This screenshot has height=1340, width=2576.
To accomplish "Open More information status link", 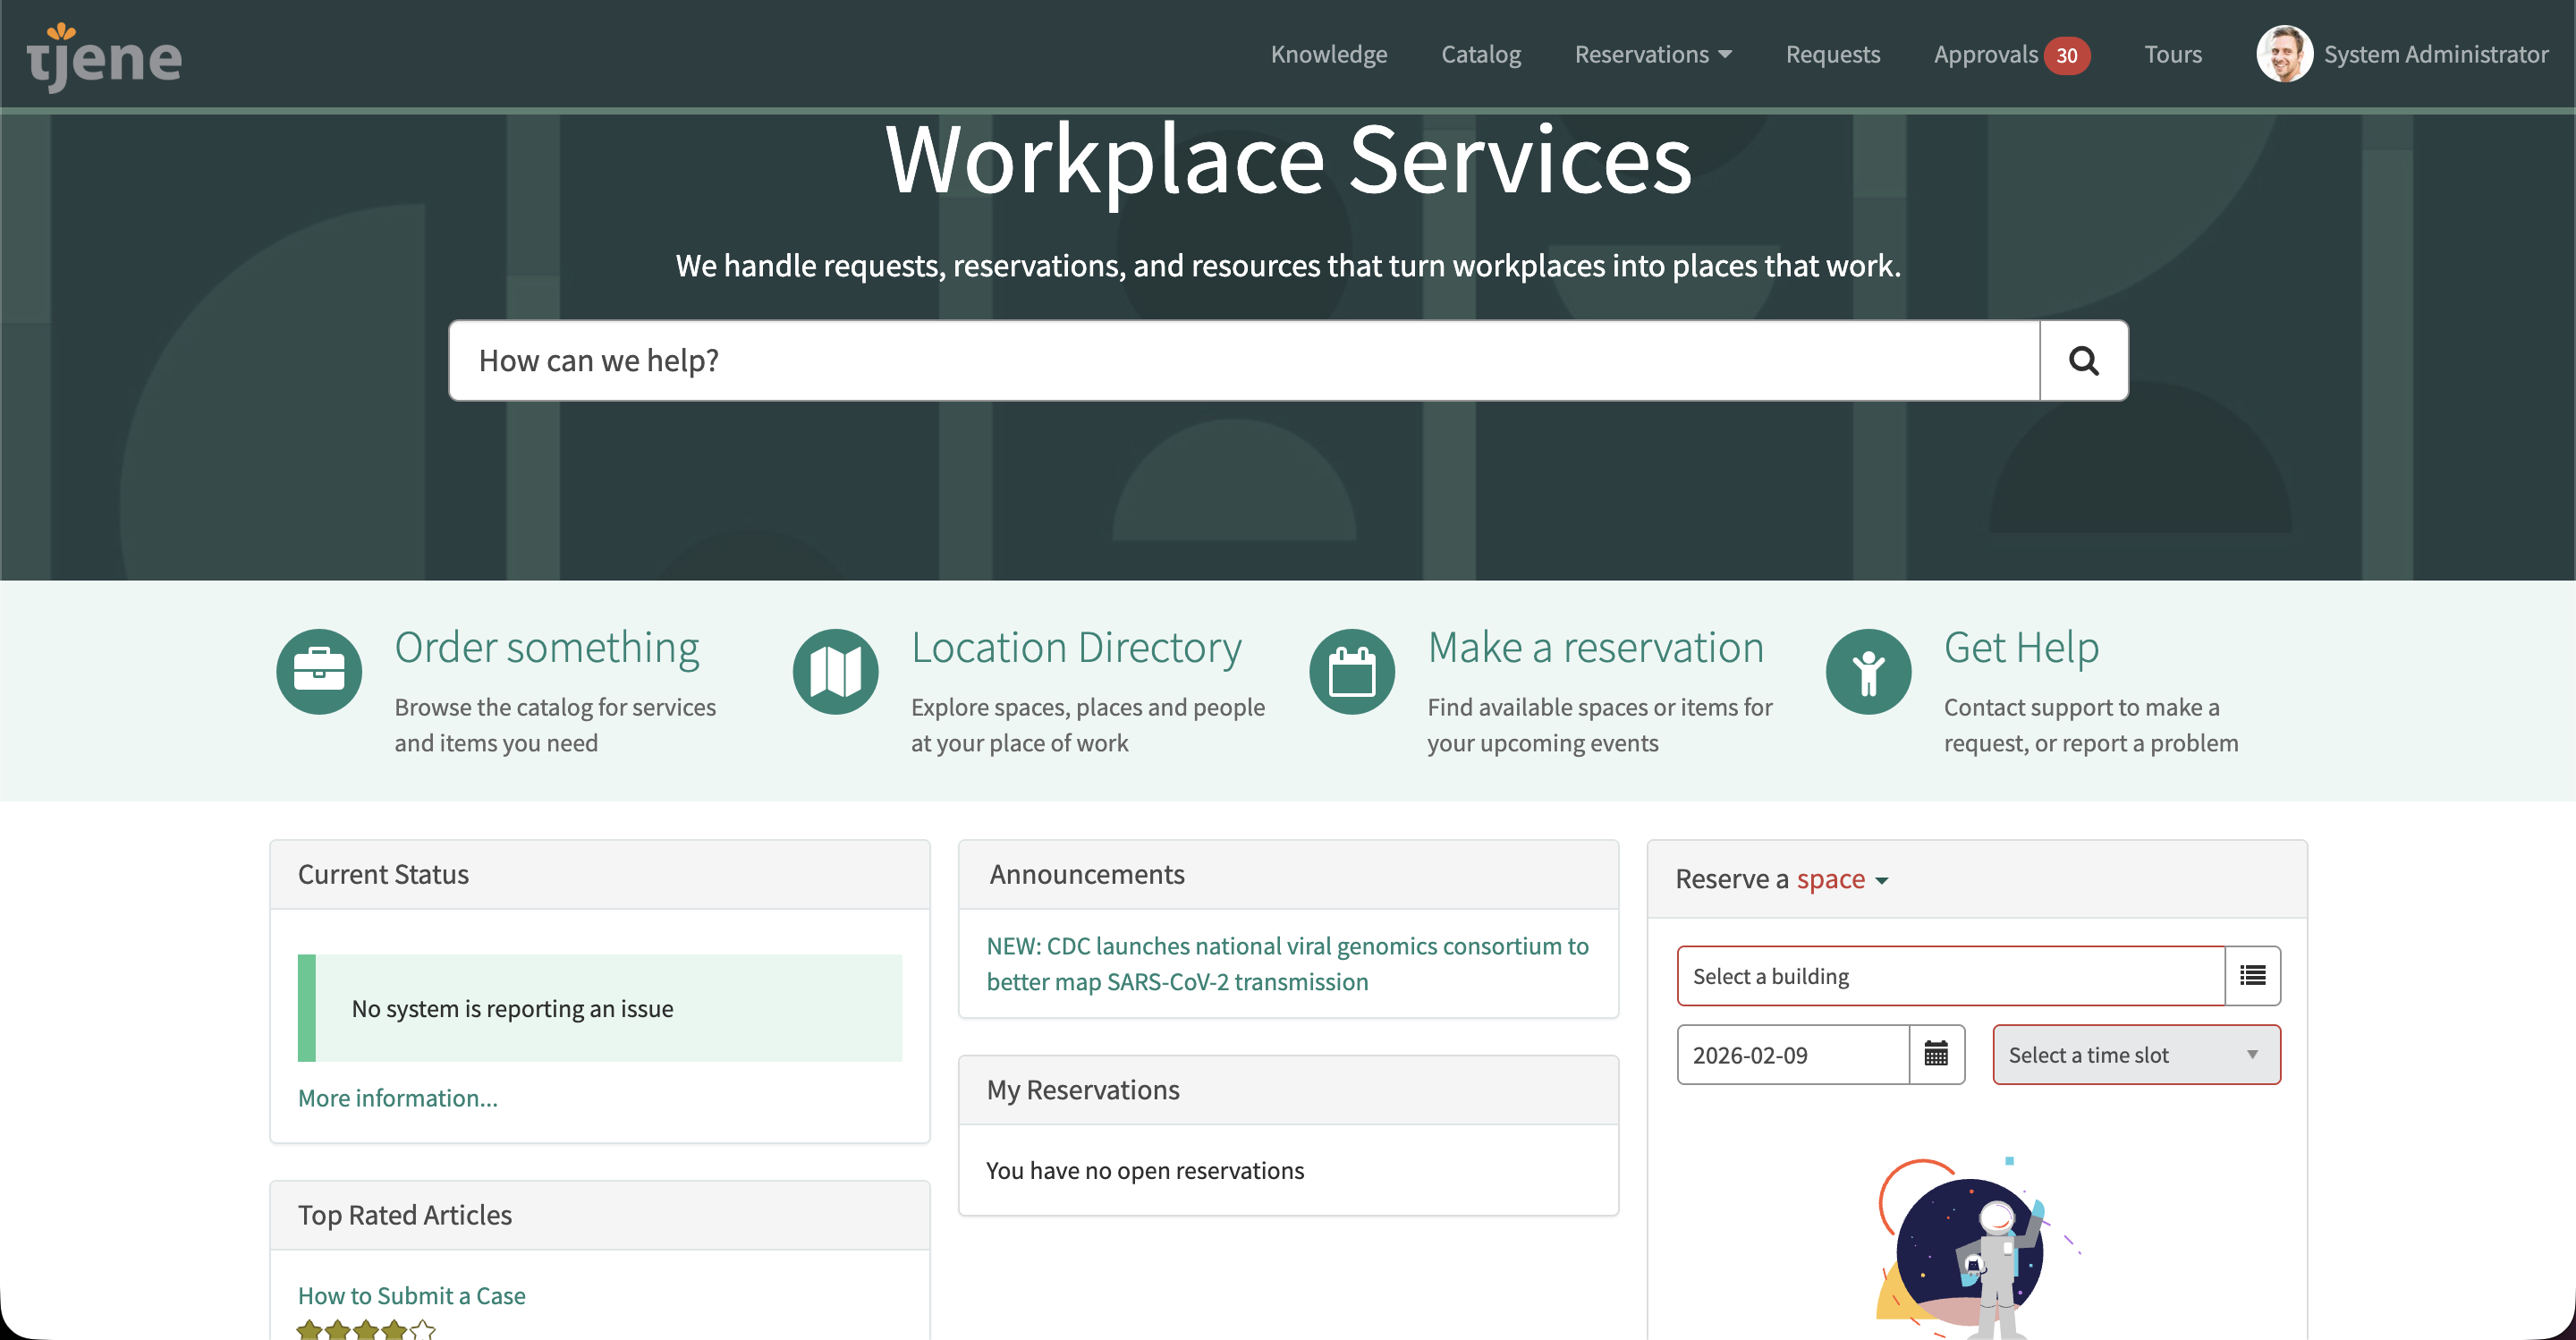I will click(x=397, y=1098).
